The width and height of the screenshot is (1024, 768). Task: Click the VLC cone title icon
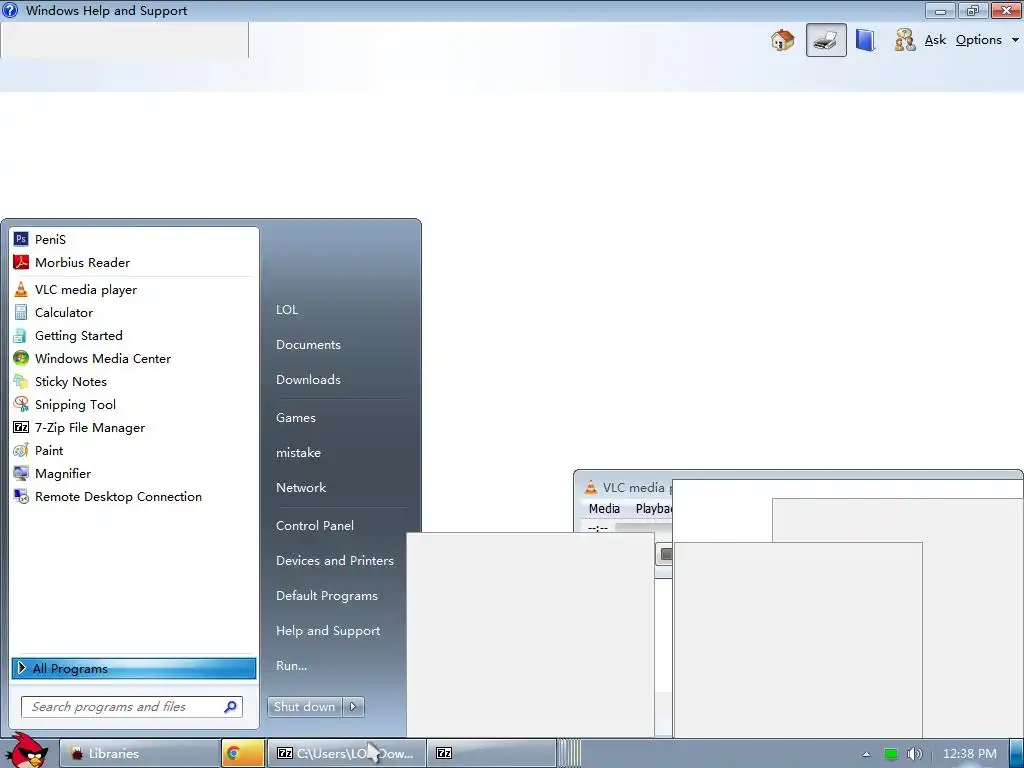590,487
